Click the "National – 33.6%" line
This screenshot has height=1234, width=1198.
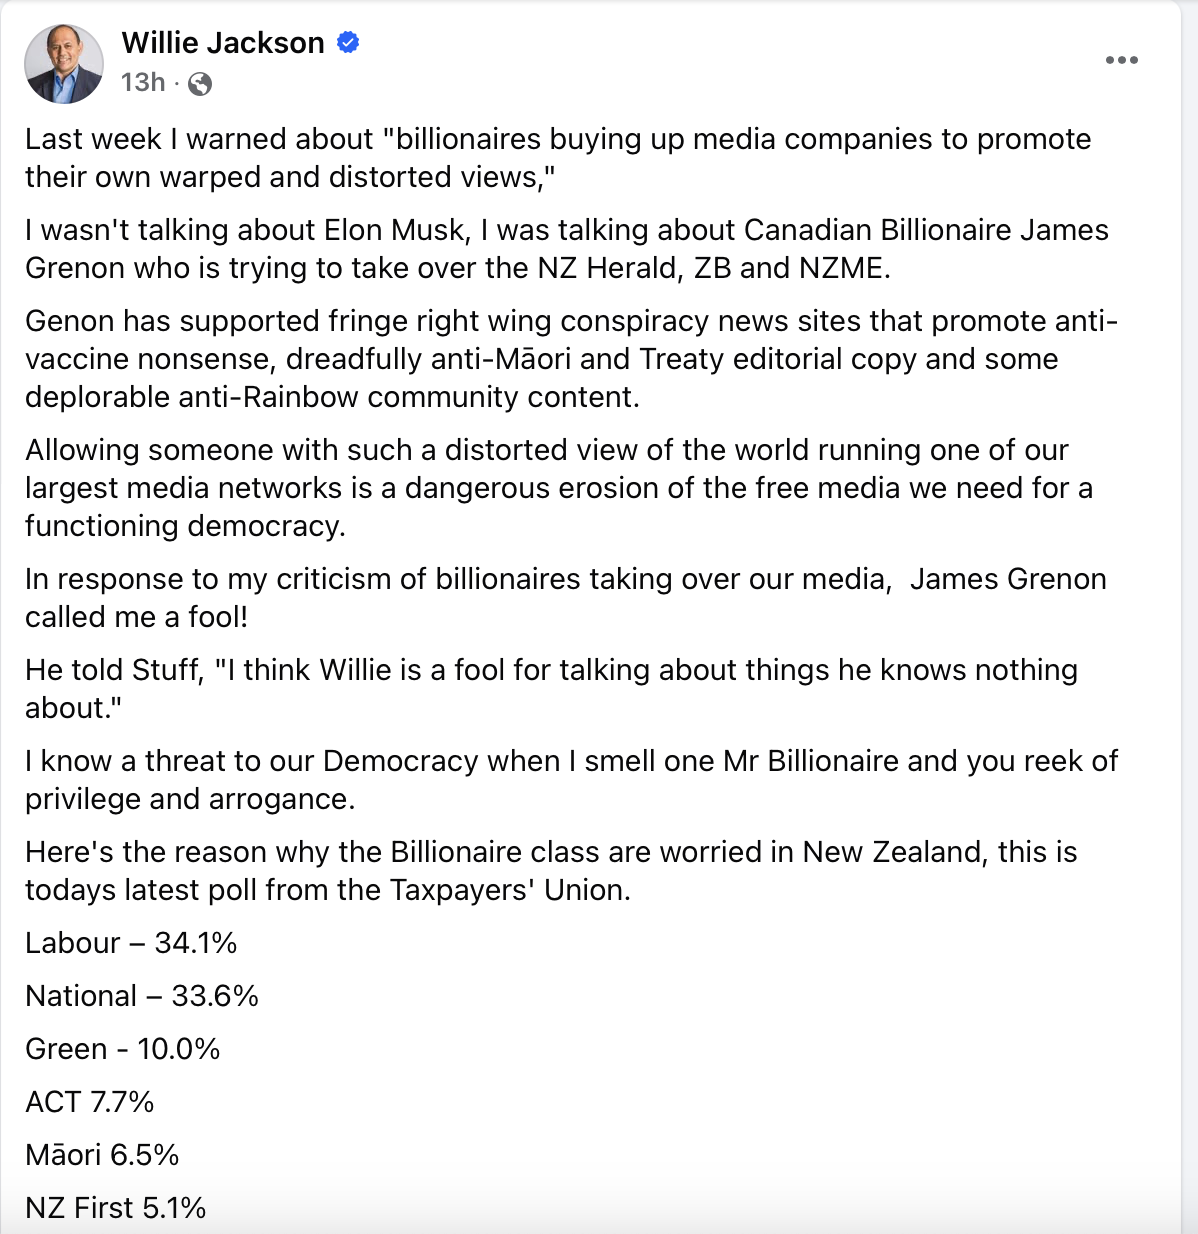(x=142, y=996)
